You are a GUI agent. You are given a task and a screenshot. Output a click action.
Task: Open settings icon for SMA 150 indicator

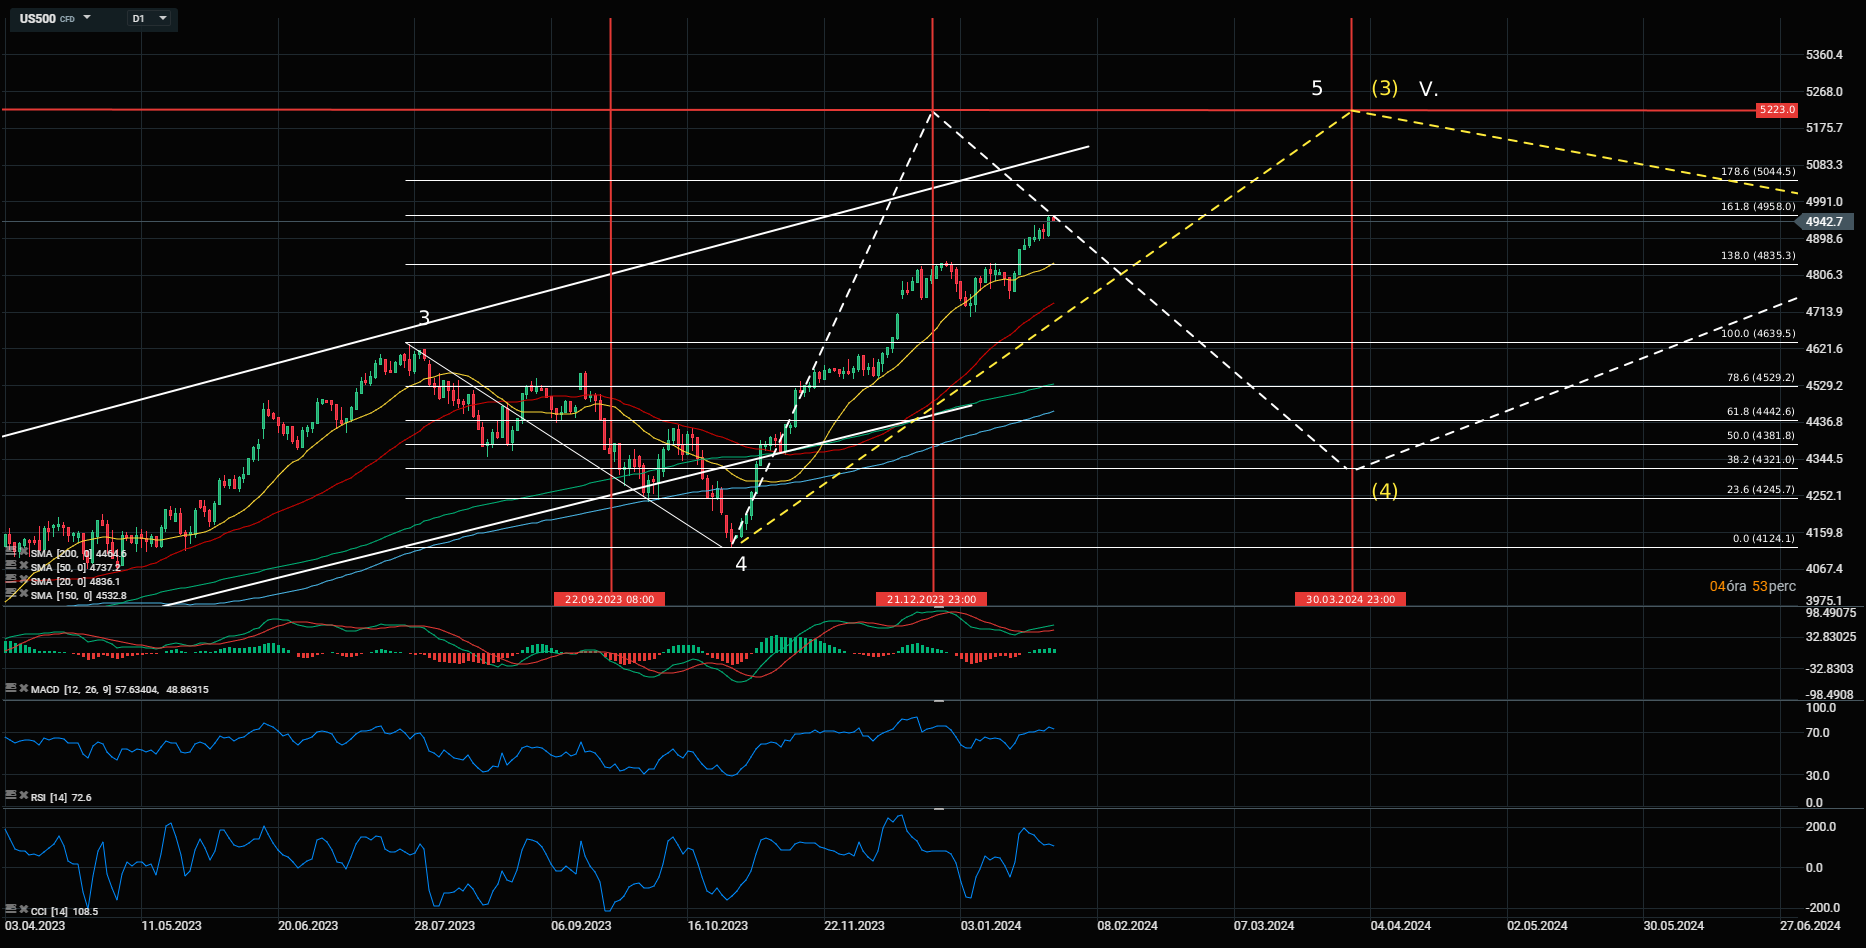pos(11,593)
